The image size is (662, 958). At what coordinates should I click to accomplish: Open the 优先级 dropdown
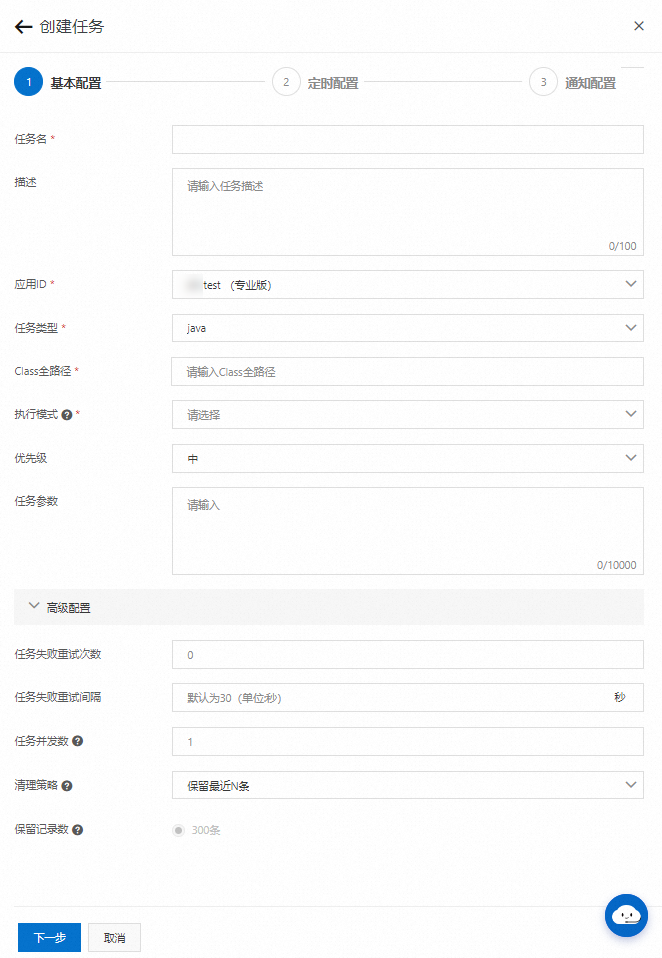[408, 458]
